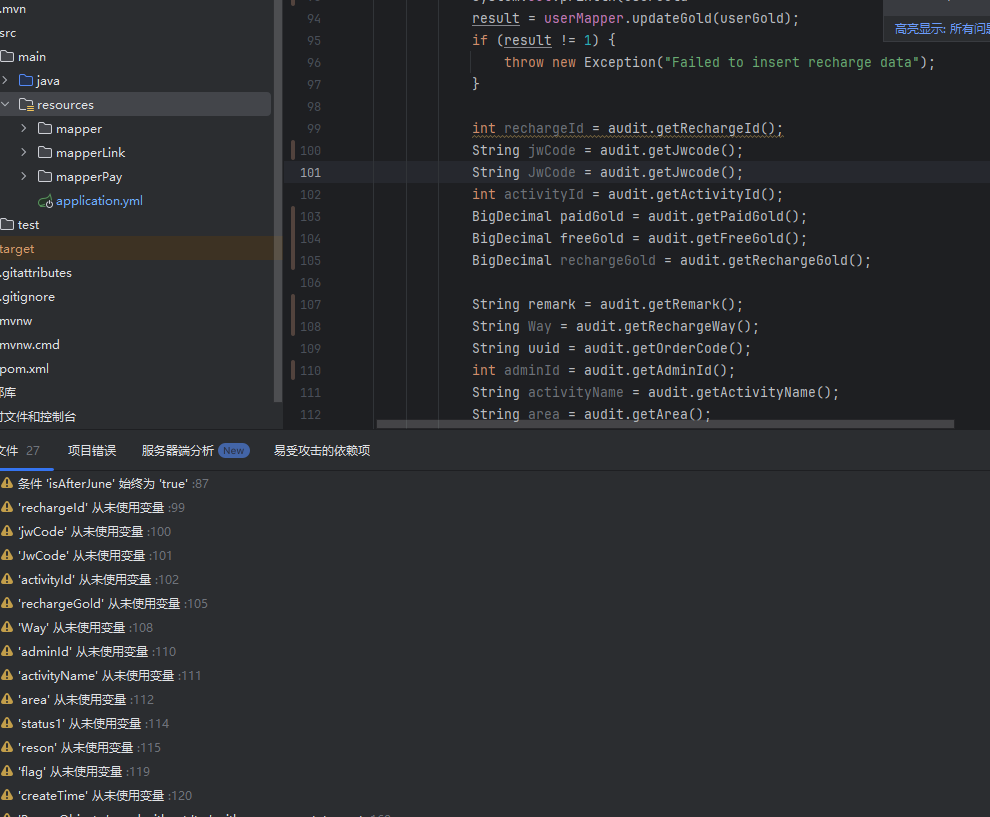Click warning icon for 'activityId' unused variable

click(7, 579)
